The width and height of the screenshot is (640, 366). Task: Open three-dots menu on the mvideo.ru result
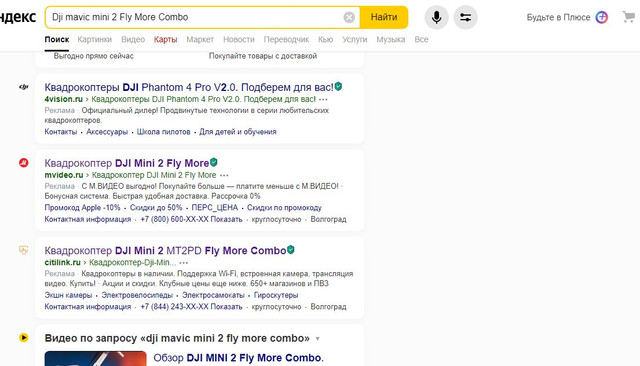[x=224, y=175]
